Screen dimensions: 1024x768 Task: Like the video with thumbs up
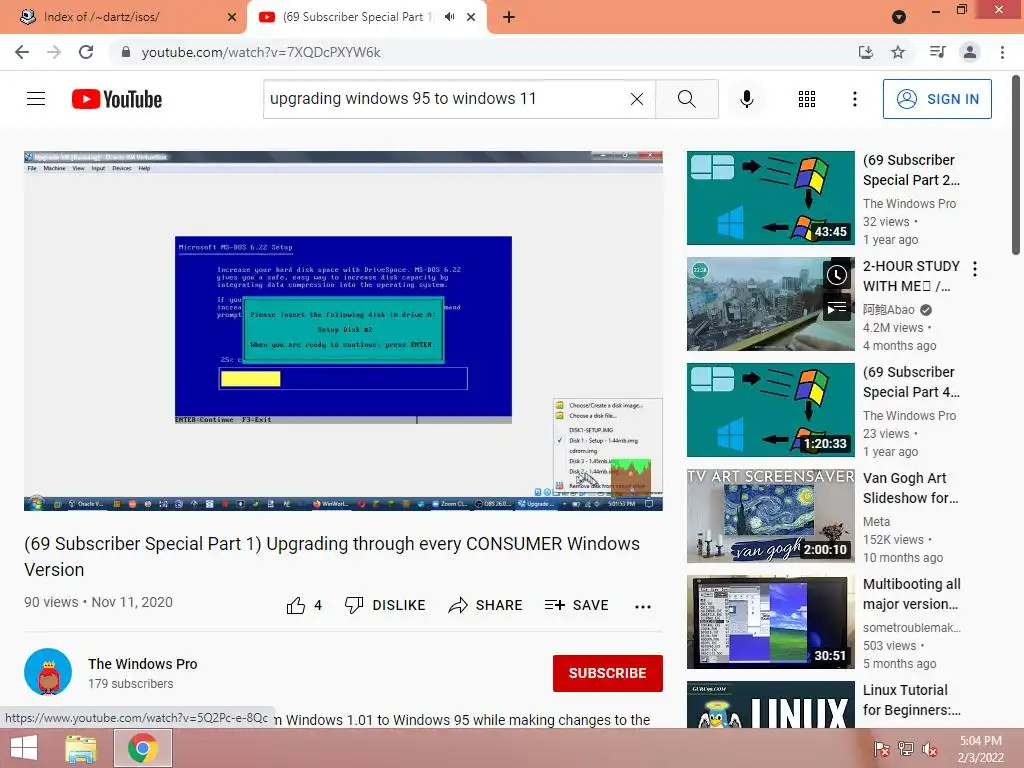[295, 605]
